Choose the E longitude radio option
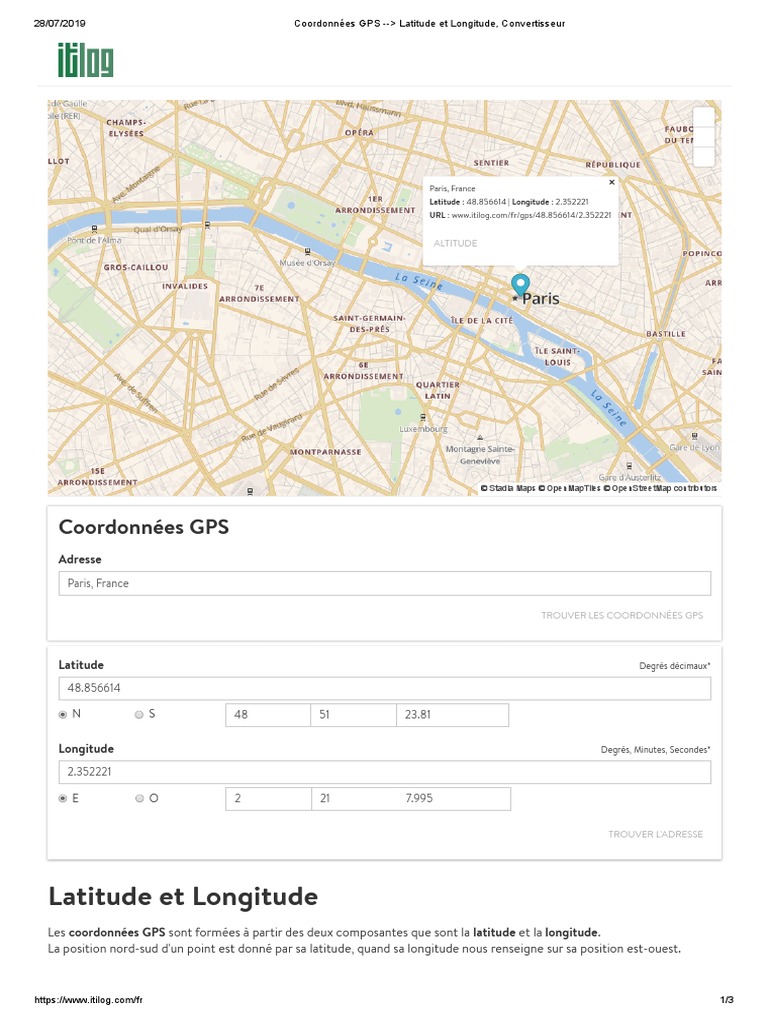 [x=63, y=799]
